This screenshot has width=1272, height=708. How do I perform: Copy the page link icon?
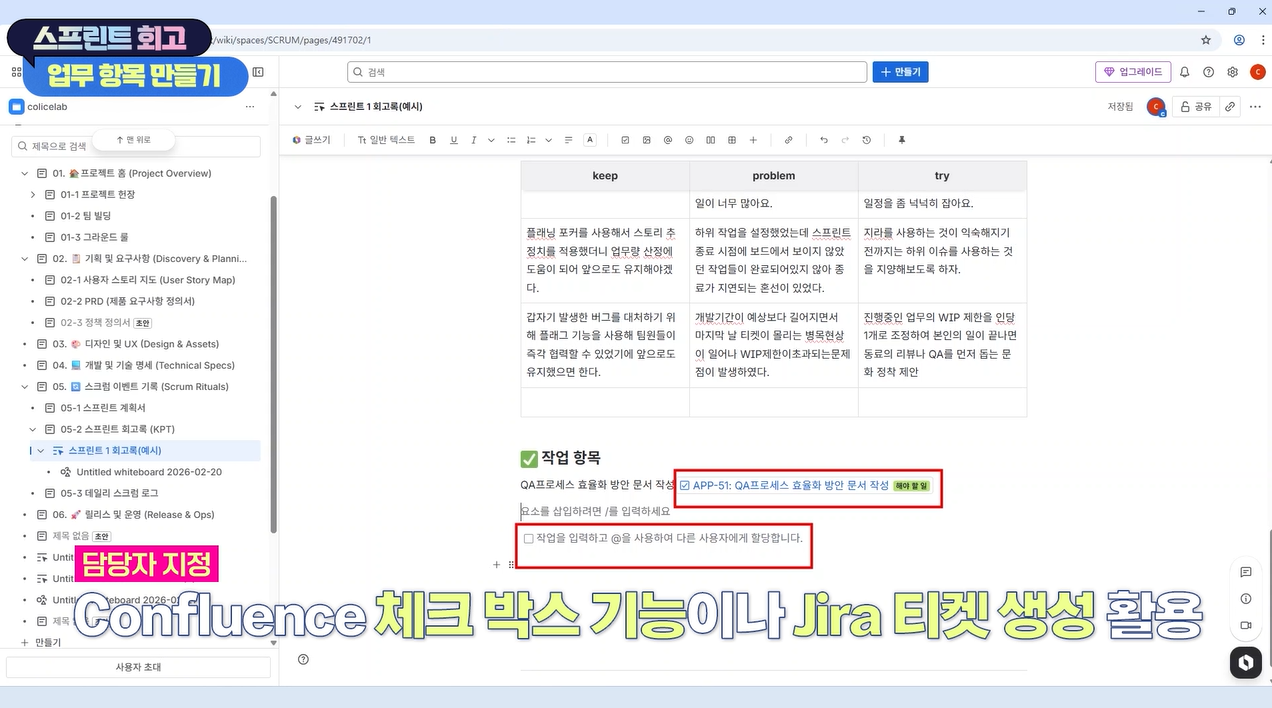(x=1230, y=106)
